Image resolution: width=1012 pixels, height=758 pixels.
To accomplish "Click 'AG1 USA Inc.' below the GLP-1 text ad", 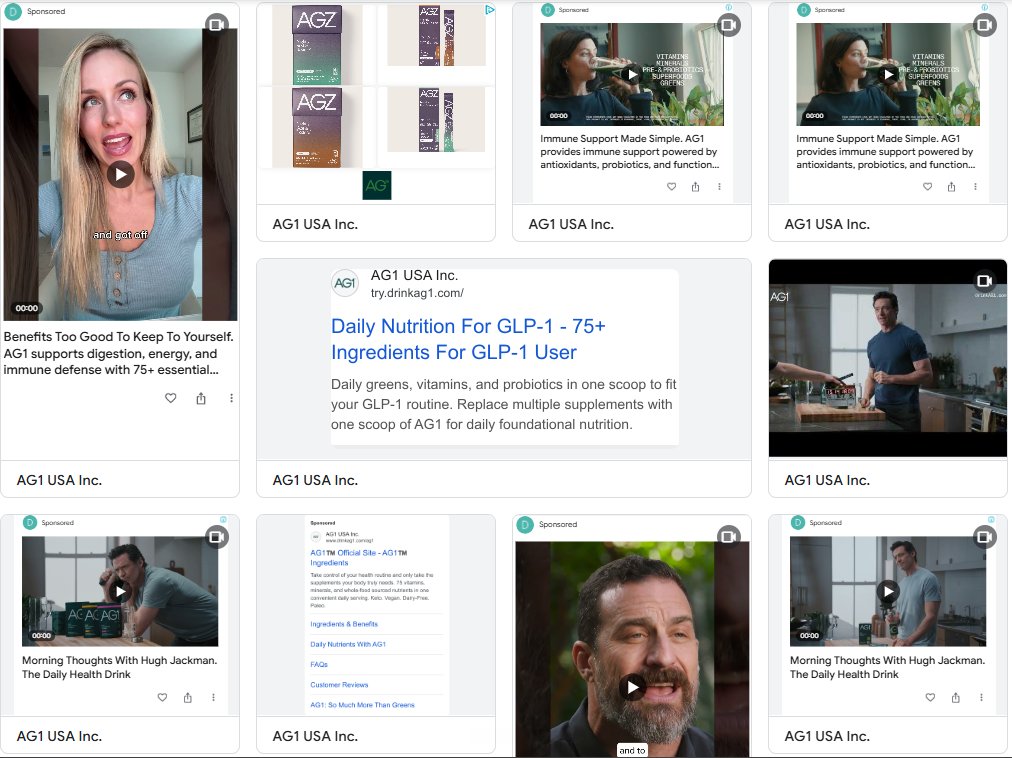I will pyautogui.click(x=315, y=480).
